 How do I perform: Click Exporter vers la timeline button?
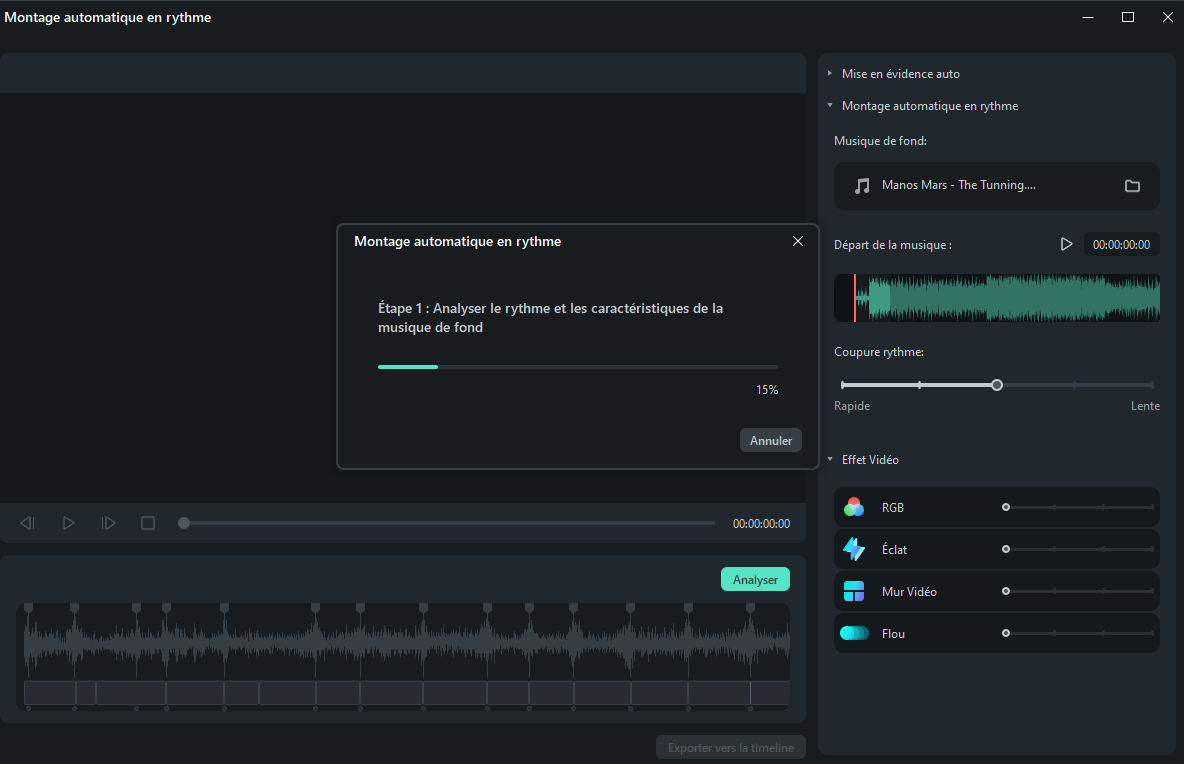pos(730,747)
